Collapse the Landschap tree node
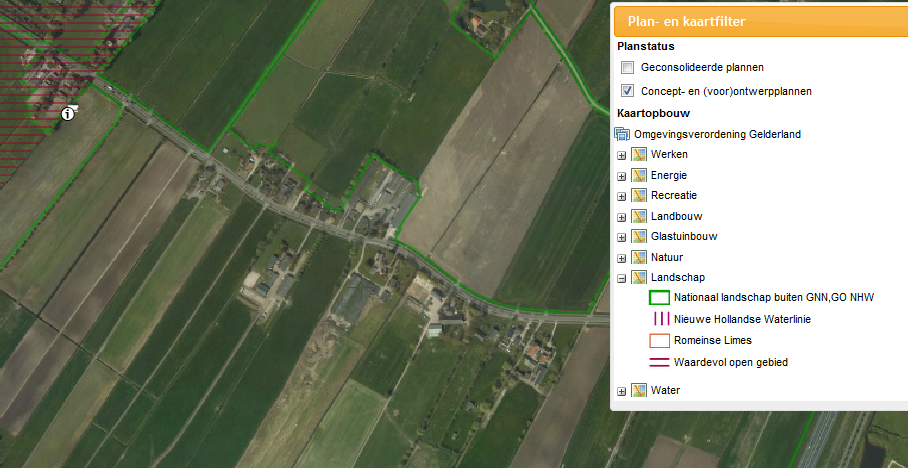Image resolution: width=908 pixels, height=468 pixels. point(622,279)
